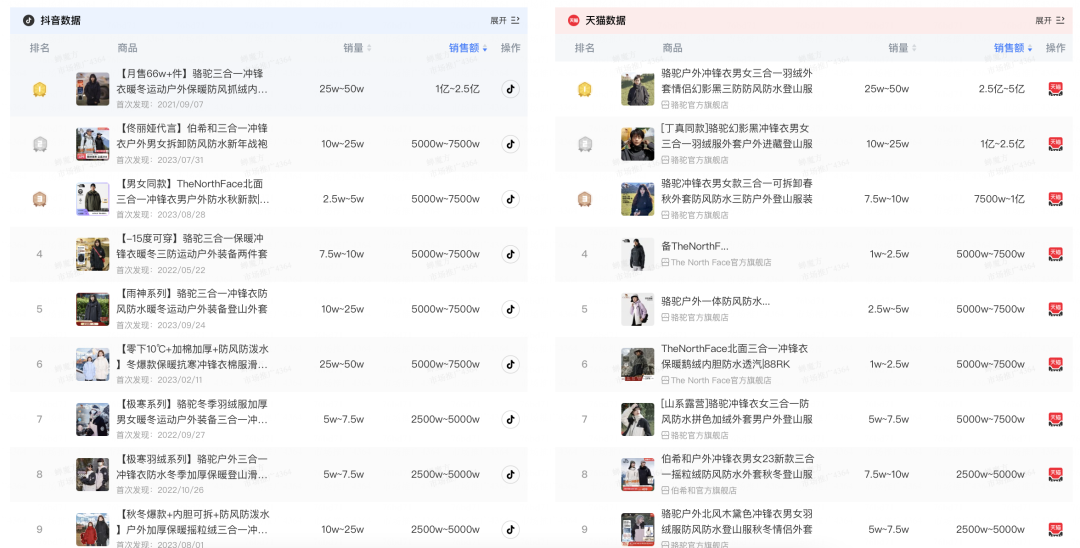Click 2.5亿~5亿 sales value in 天猫数据
The height and width of the screenshot is (548, 1080).
(x=1001, y=89)
